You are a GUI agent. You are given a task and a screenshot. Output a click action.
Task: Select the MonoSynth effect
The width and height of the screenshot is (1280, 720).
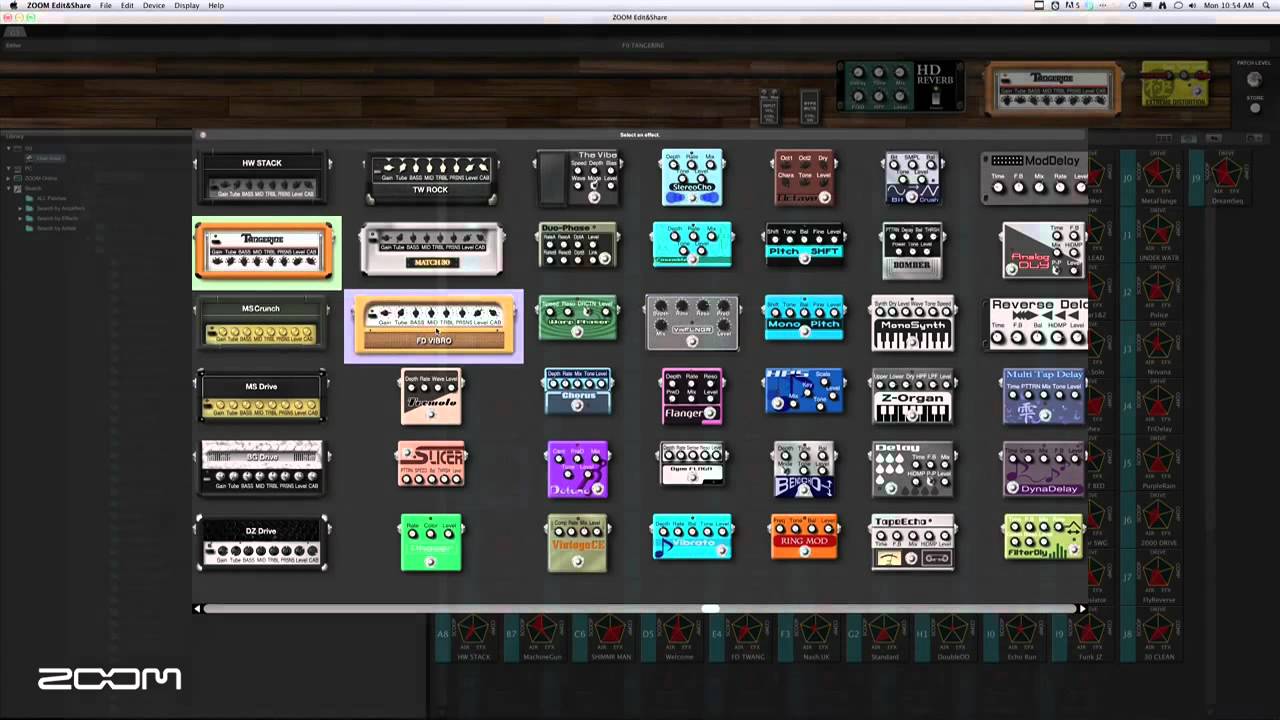coord(912,323)
